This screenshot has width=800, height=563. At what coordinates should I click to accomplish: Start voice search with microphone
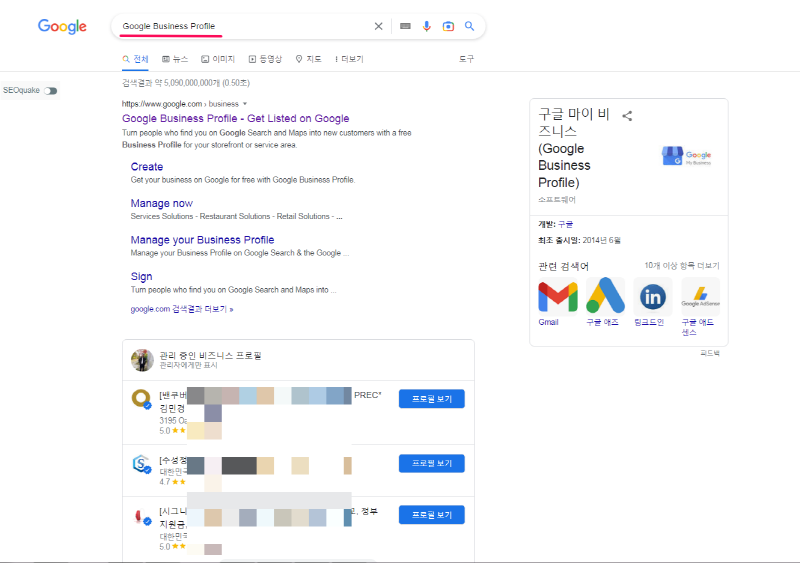(427, 26)
